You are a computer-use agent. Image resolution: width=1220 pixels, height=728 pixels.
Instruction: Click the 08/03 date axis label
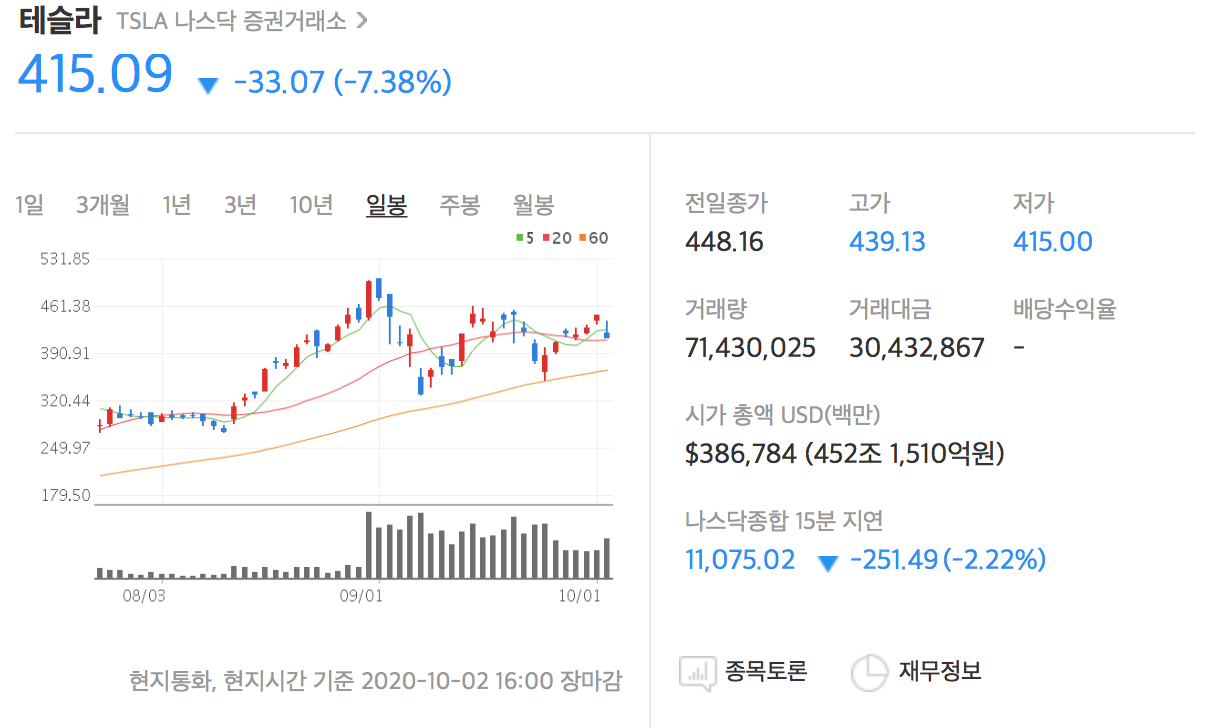click(143, 597)
